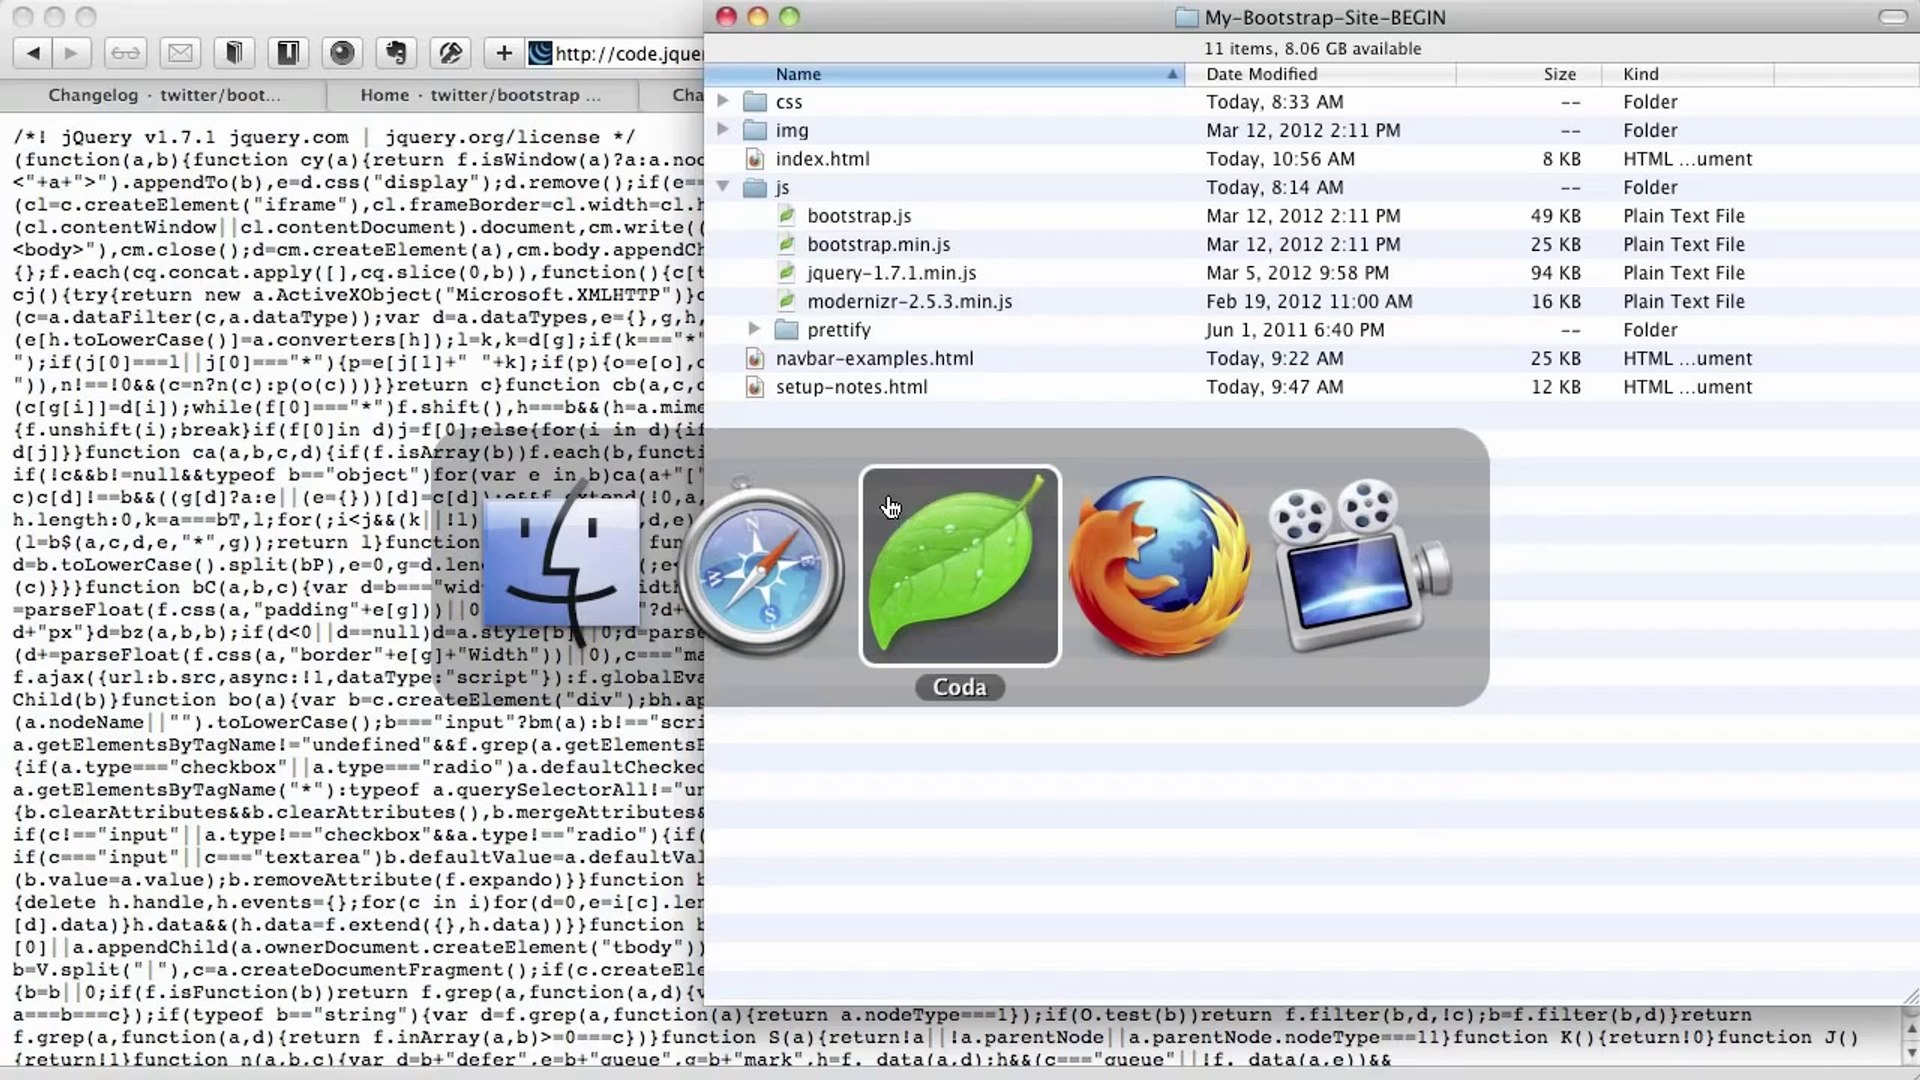Choose the Coda leaf icon
1920x1080 pixels.
[960, 566]
